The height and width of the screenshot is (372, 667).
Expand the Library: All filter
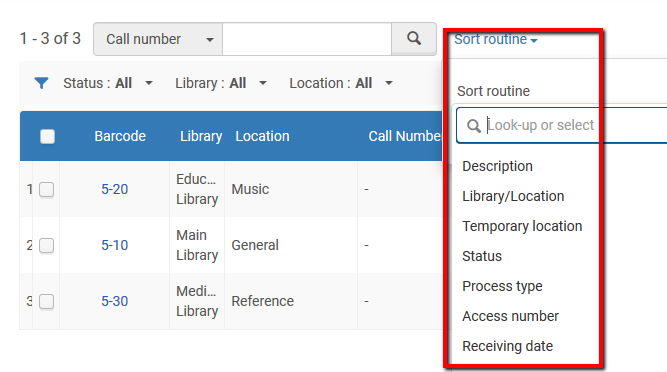coord(221,83)
